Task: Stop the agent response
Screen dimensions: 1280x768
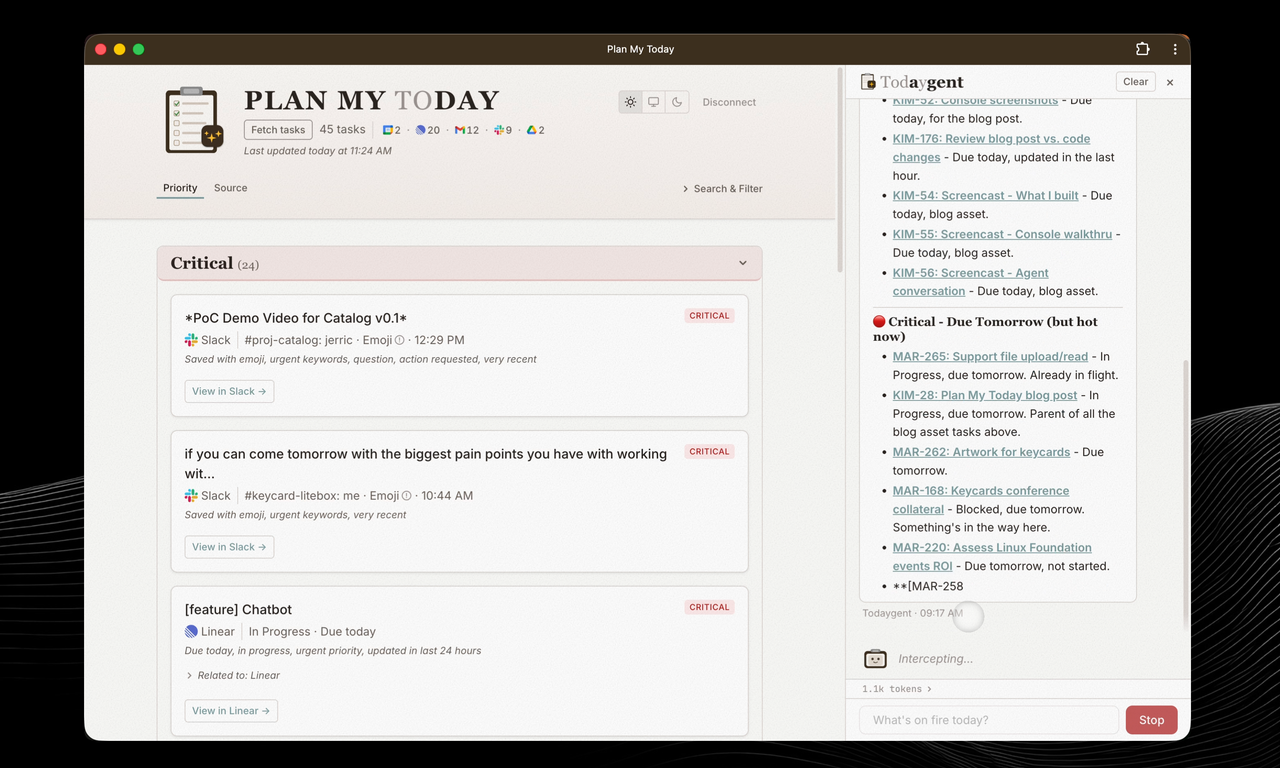Action: [1151, 720]
